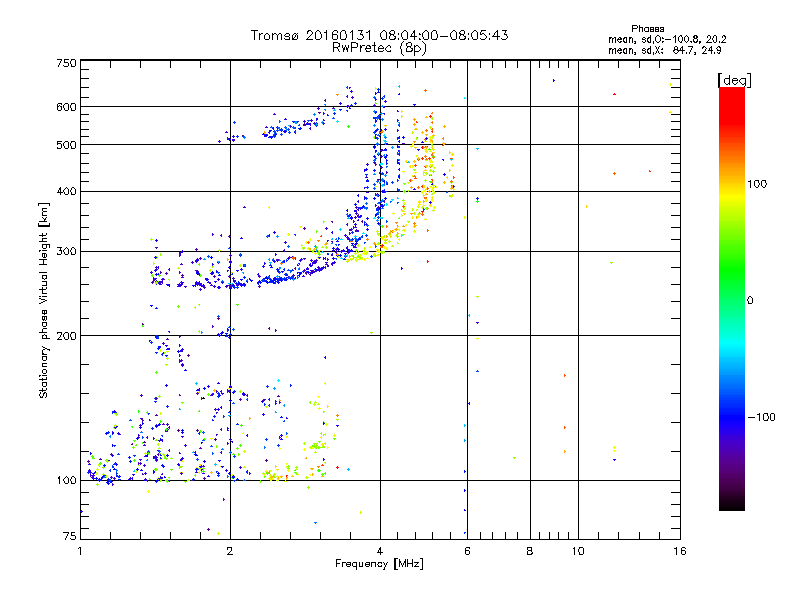Screen dimensions: 800x600
Task: Click the 'Phases' header label
Action: tap(647, 29)
